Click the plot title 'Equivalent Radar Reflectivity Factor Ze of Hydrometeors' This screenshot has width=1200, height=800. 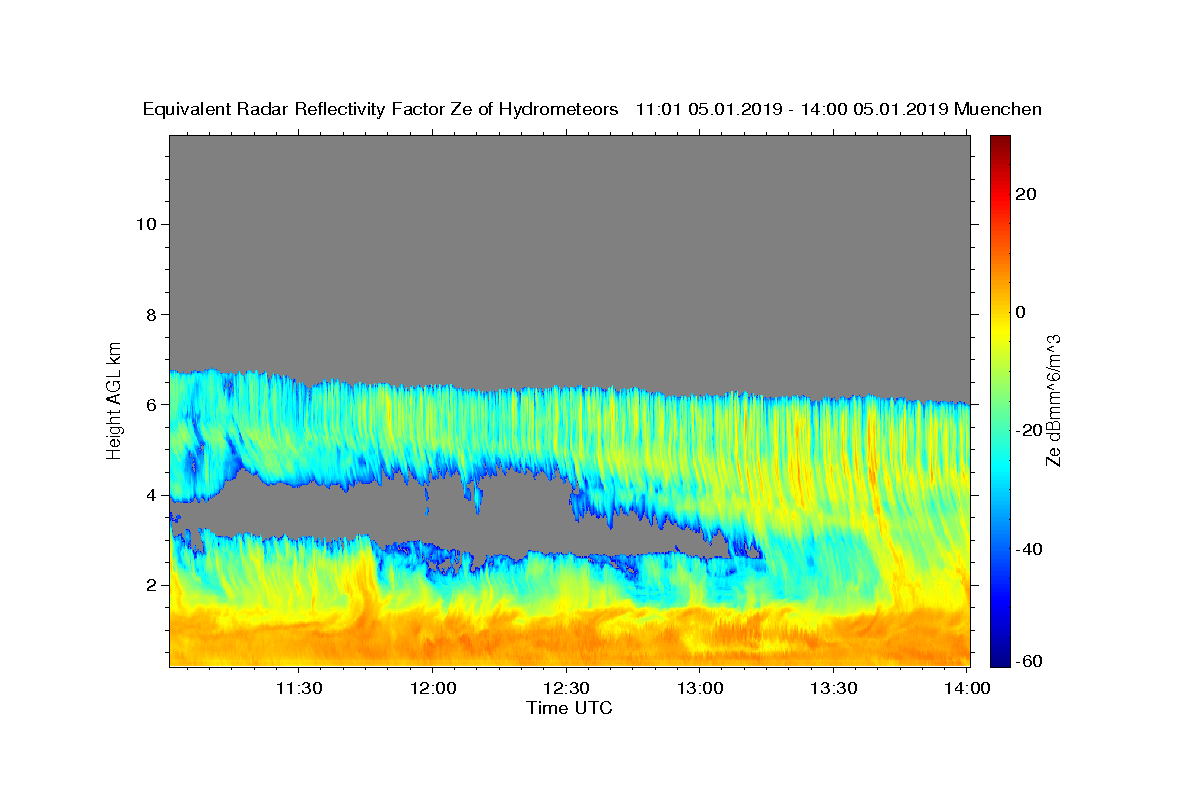click(381, 109)
